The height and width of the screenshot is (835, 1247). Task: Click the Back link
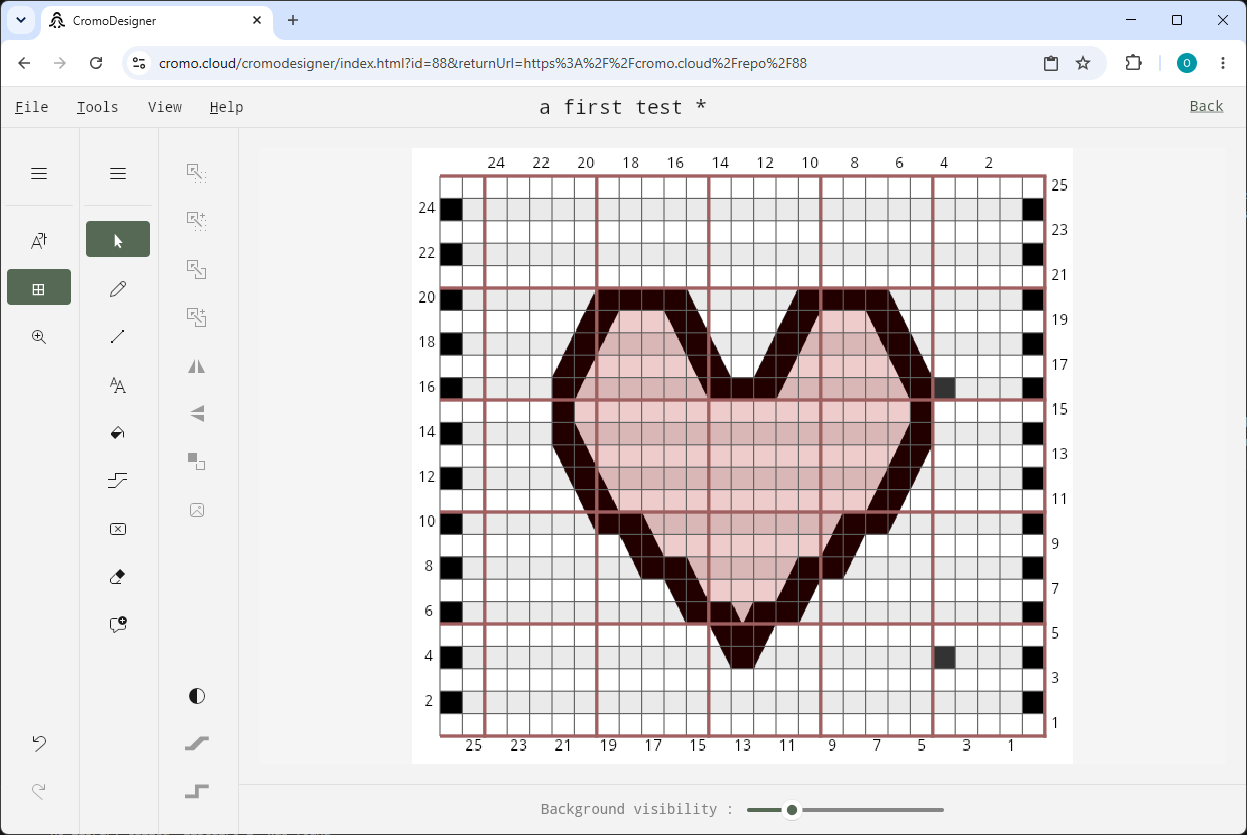click(x=1206, y=106)
